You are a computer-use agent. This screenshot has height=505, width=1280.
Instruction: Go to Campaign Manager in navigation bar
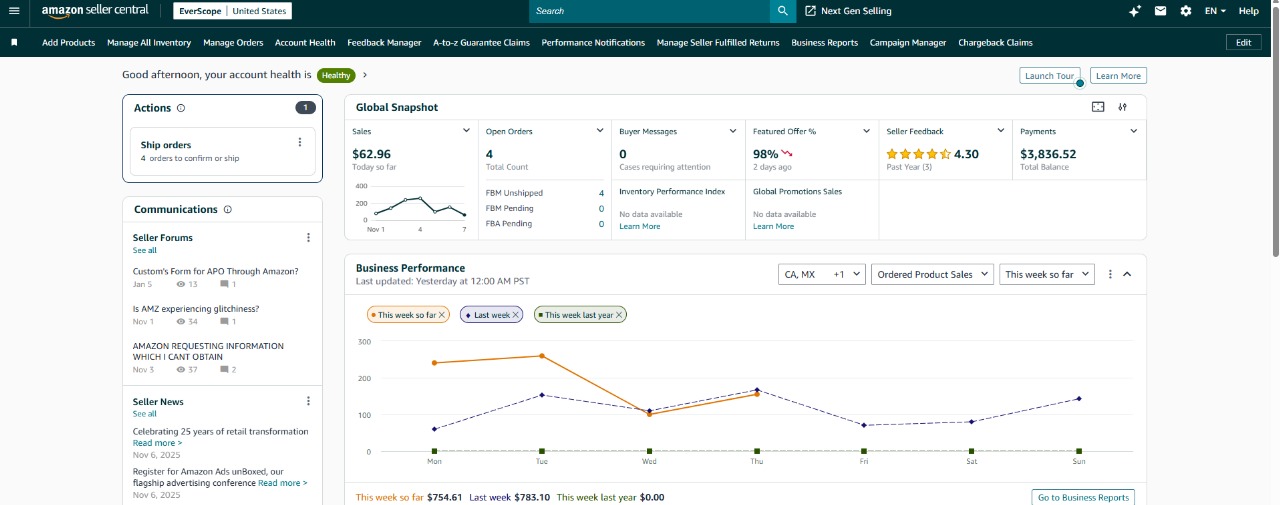tap(908, 43)
